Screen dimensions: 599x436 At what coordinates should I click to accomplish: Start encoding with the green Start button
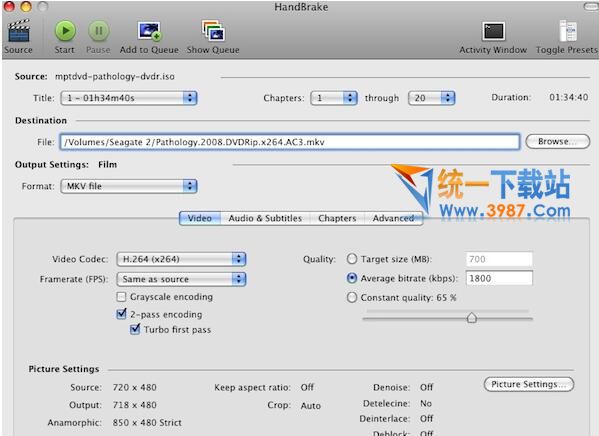tap(65, 31)
